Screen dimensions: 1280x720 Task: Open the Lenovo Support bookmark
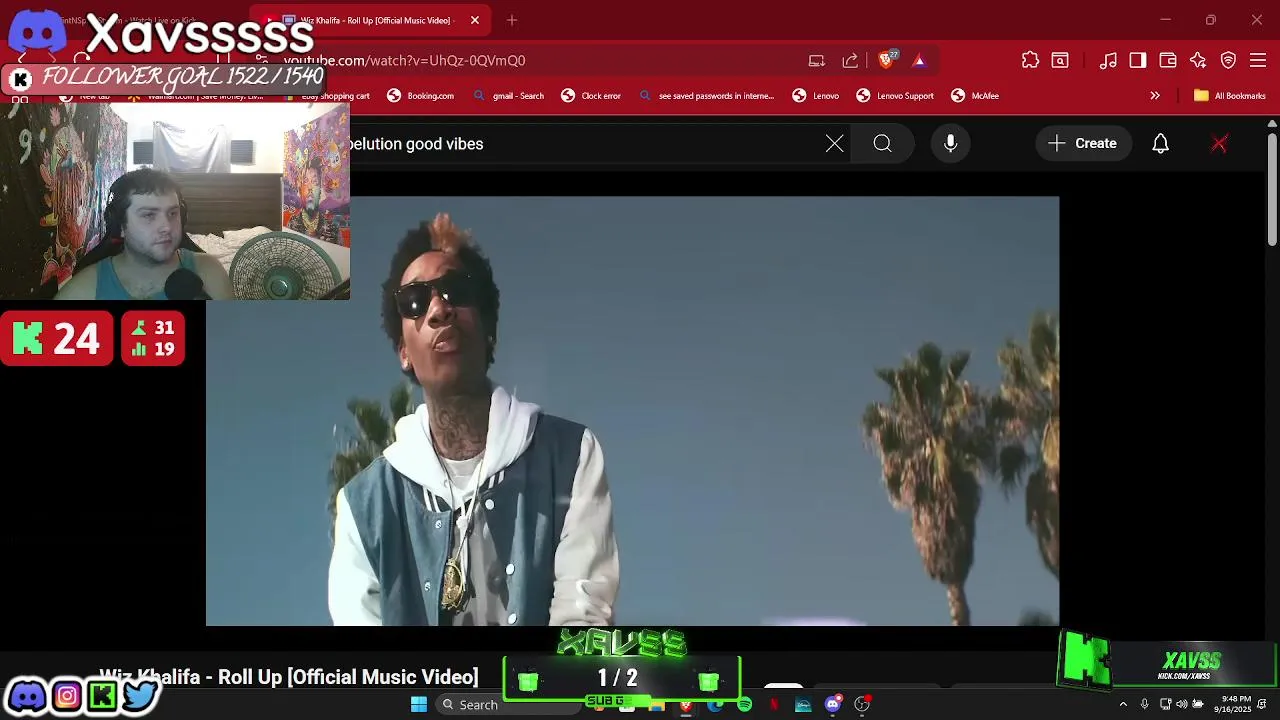tap(894, 96)
